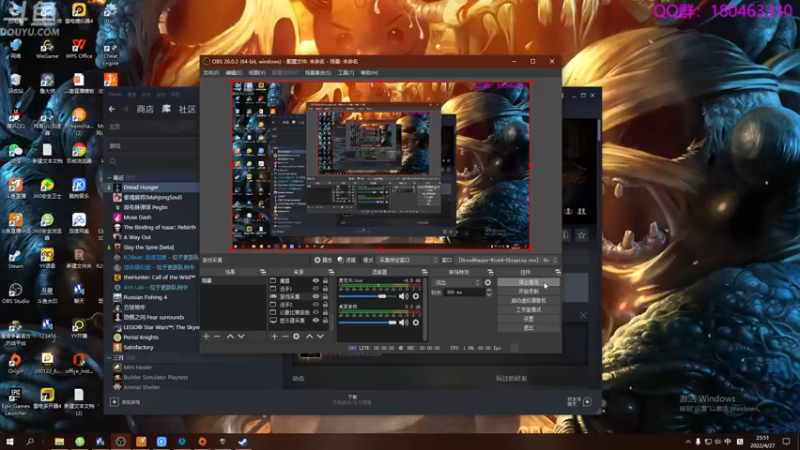Show hidden icons chevron in system tray
This screenshot has height=450, width=800.
[x=688, y=441]
